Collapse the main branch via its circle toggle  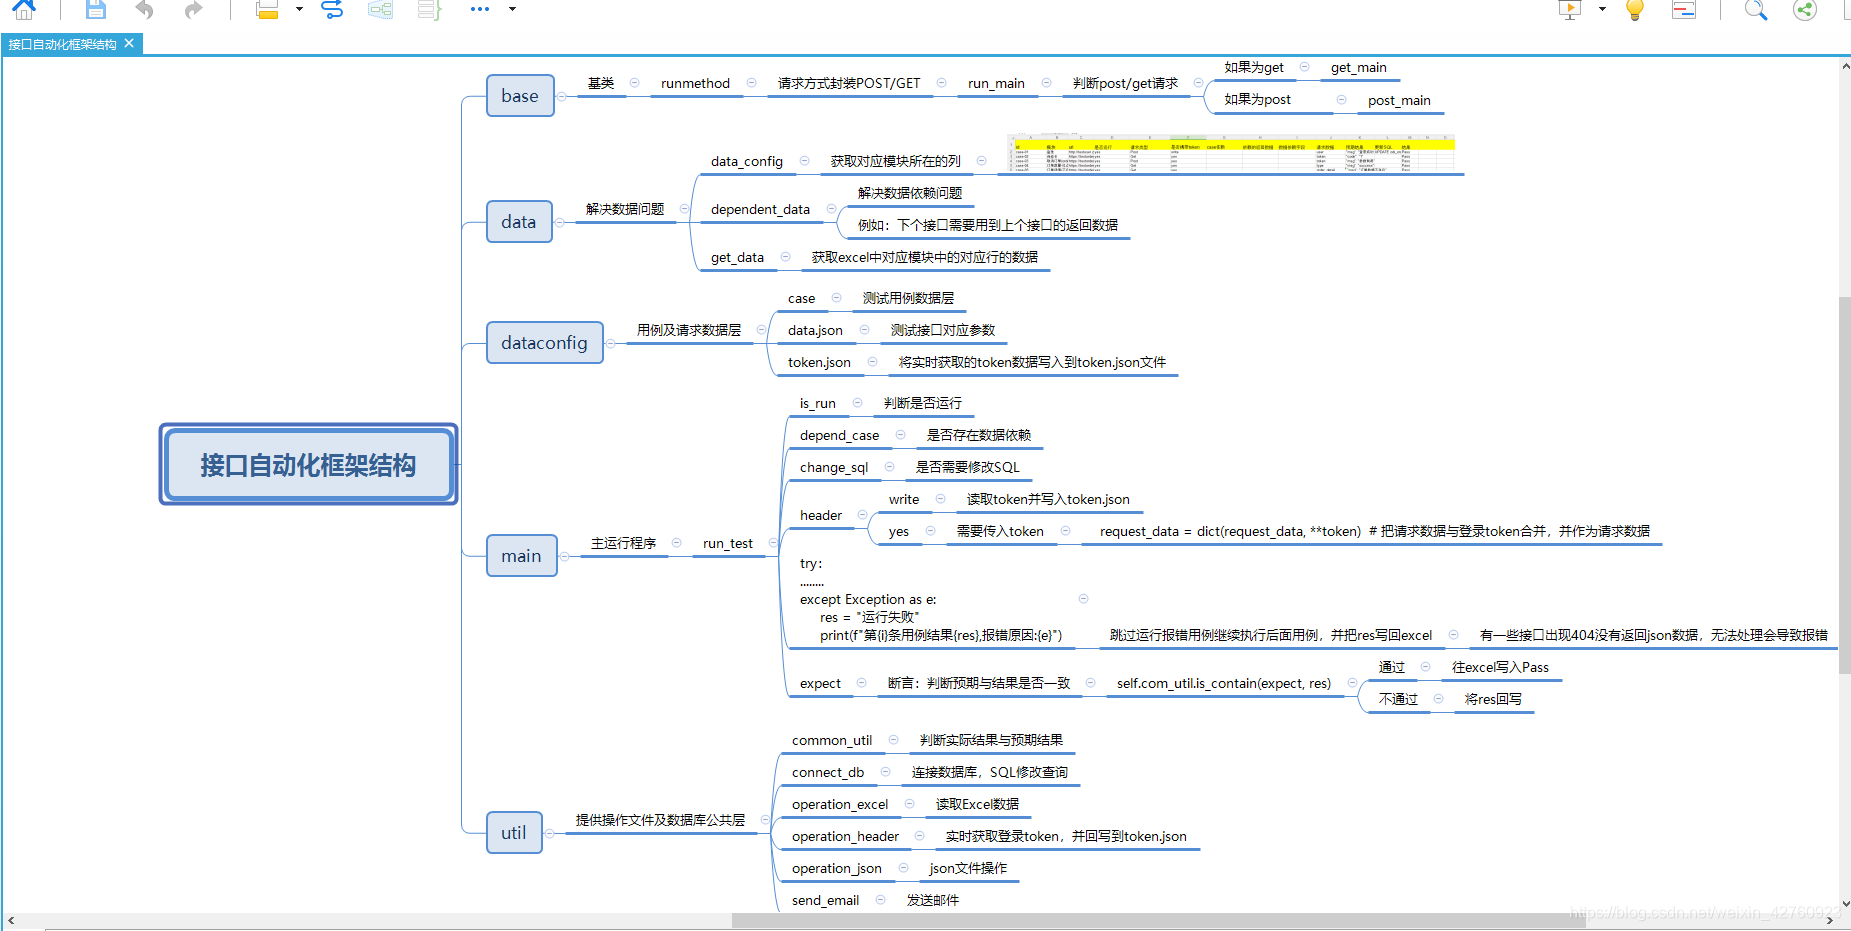click(x=565, y=557)
